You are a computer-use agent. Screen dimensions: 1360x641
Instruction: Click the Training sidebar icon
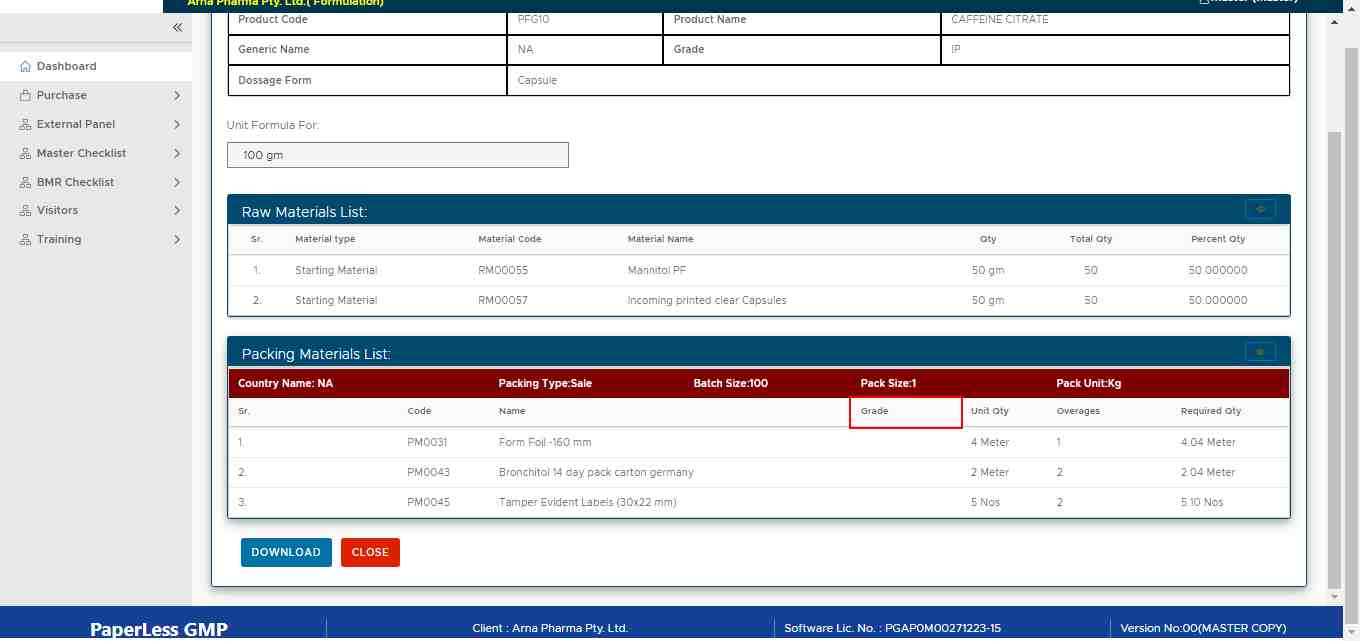[x=26, y=240]
